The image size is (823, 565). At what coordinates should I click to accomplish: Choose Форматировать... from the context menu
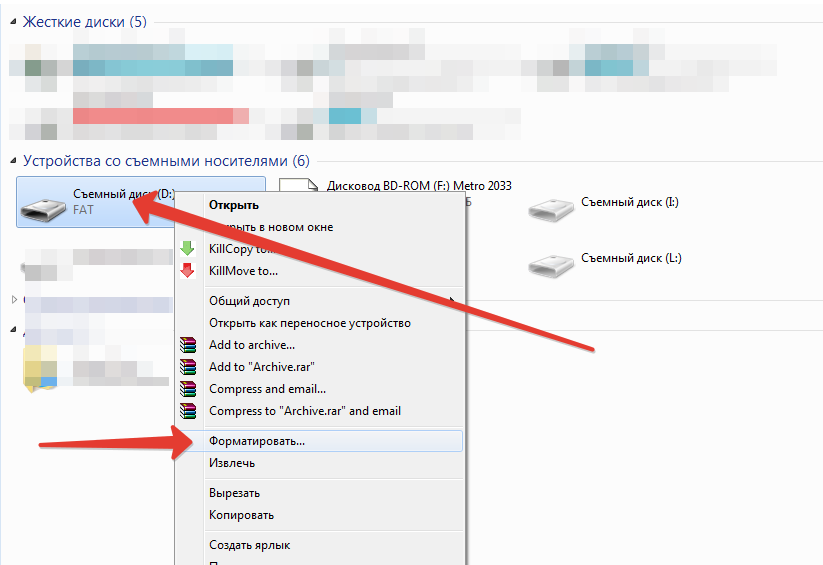[x=257, y=441]
